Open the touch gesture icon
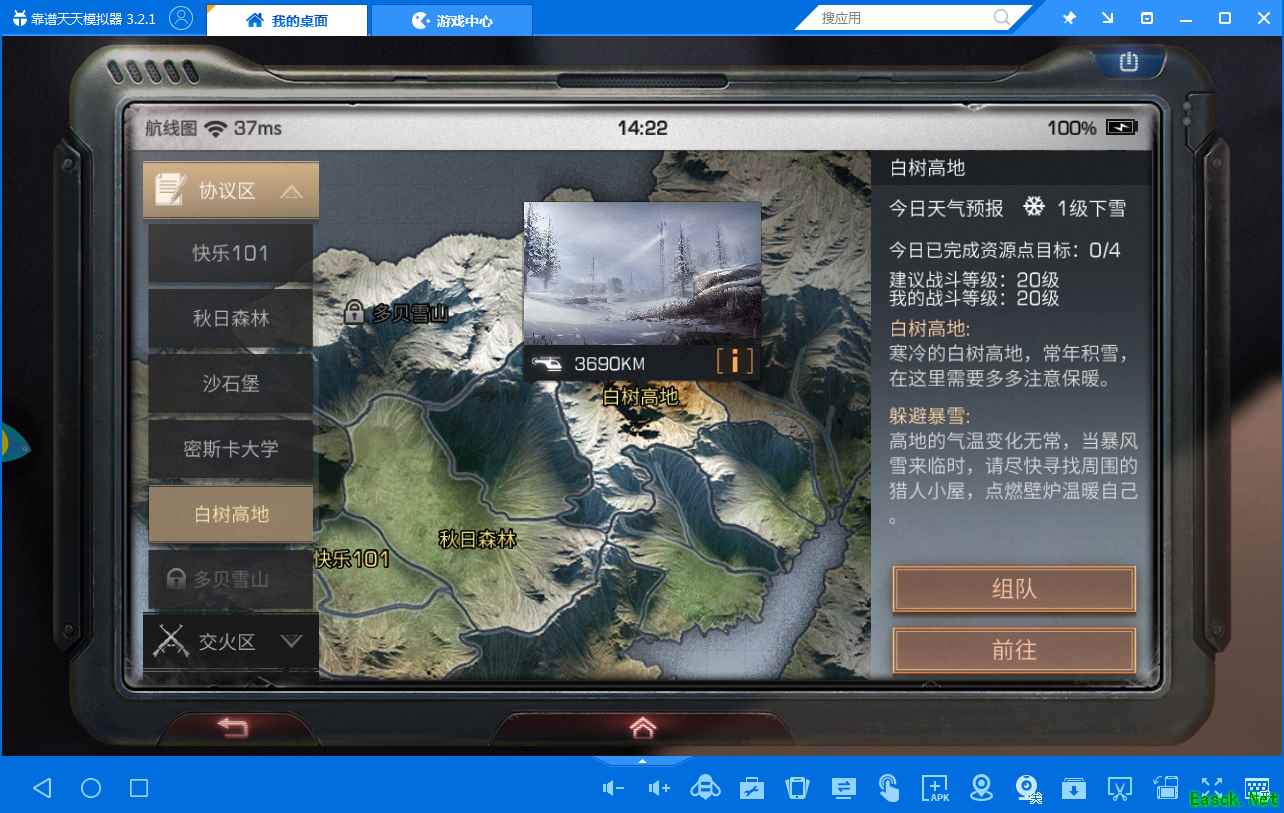Viewport: 1284px width, 813px height. tap(889, 788)
